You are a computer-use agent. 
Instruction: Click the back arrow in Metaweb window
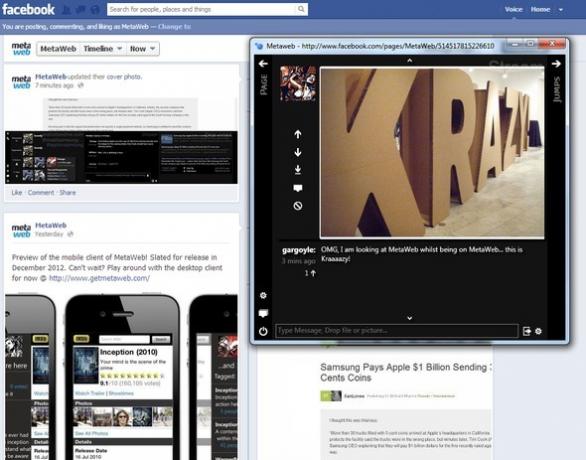point(263,64)
